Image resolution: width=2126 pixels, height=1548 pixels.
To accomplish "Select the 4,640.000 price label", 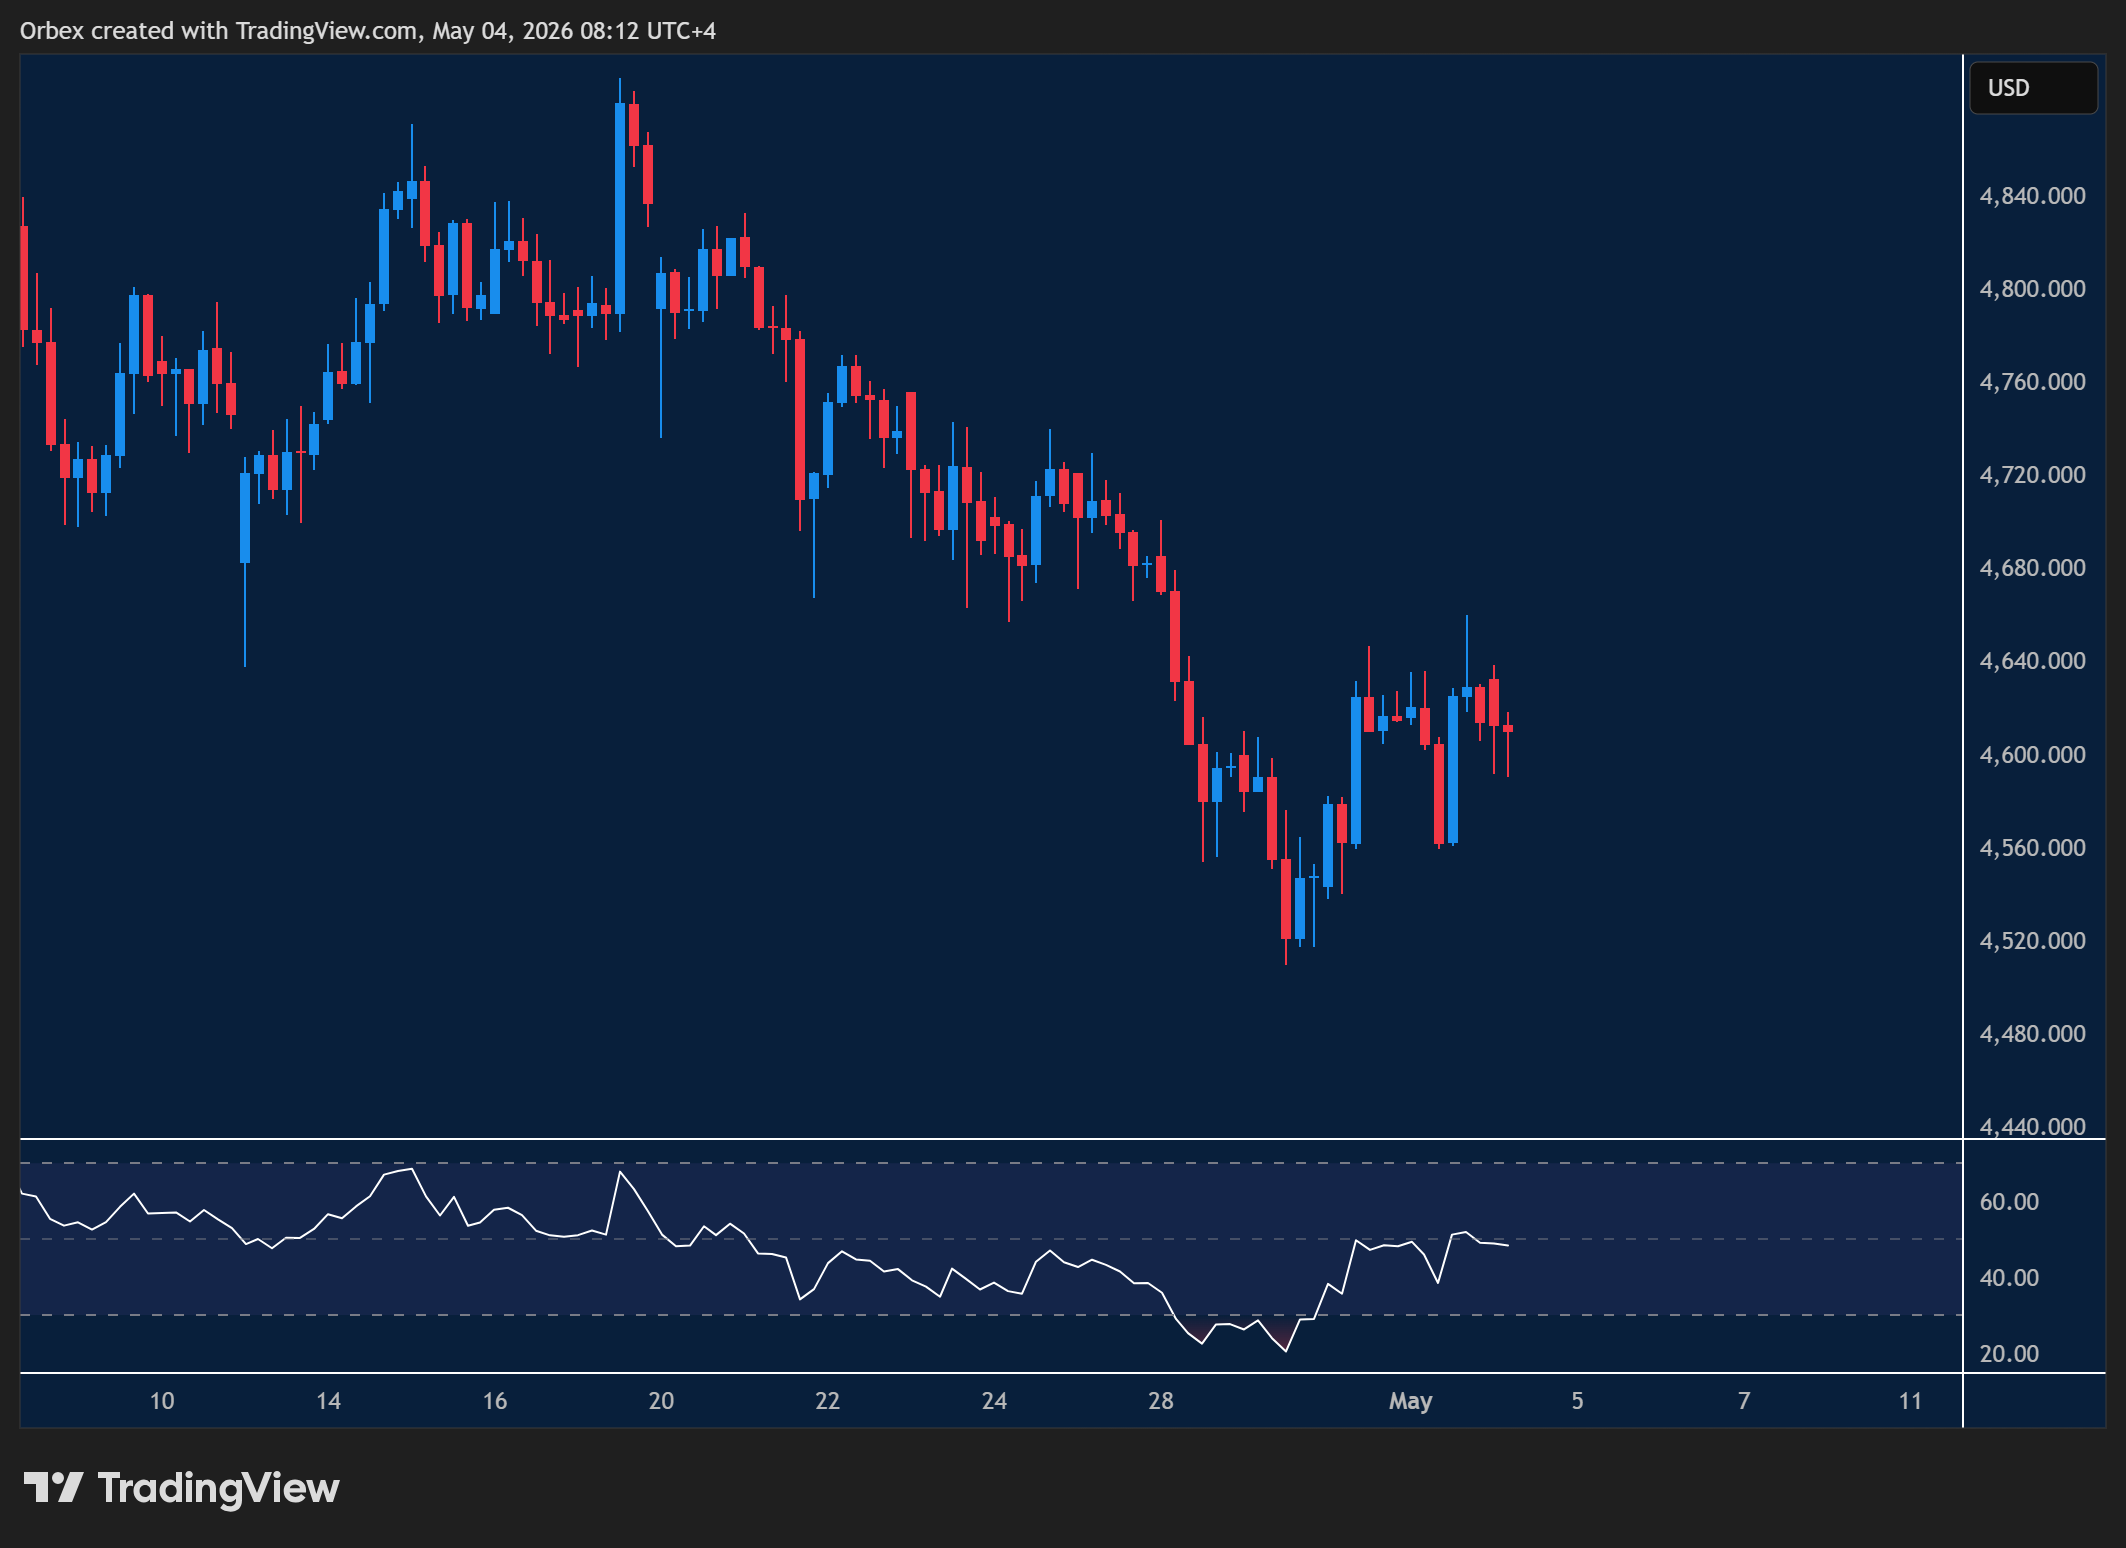I will tap(2032, 660).
